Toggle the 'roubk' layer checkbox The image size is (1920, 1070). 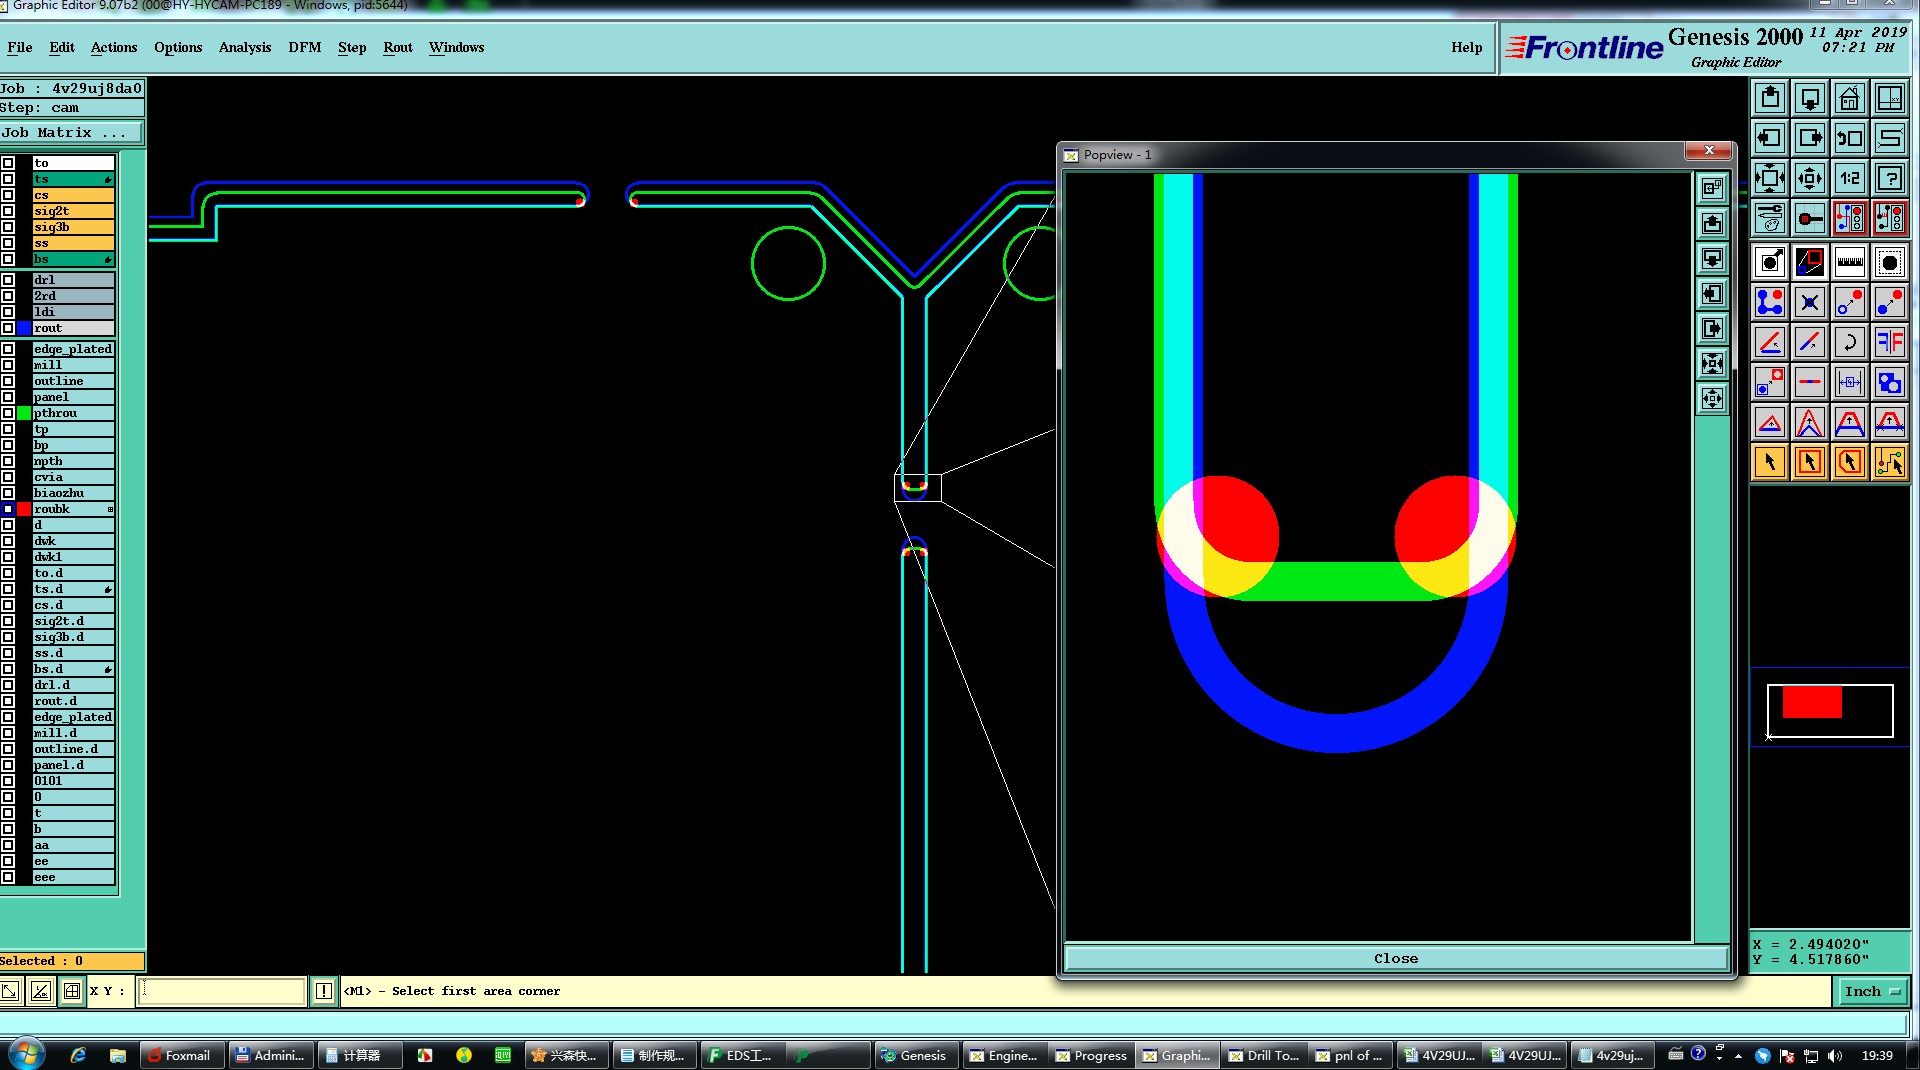pyautogui.click(x=8, y=509)
